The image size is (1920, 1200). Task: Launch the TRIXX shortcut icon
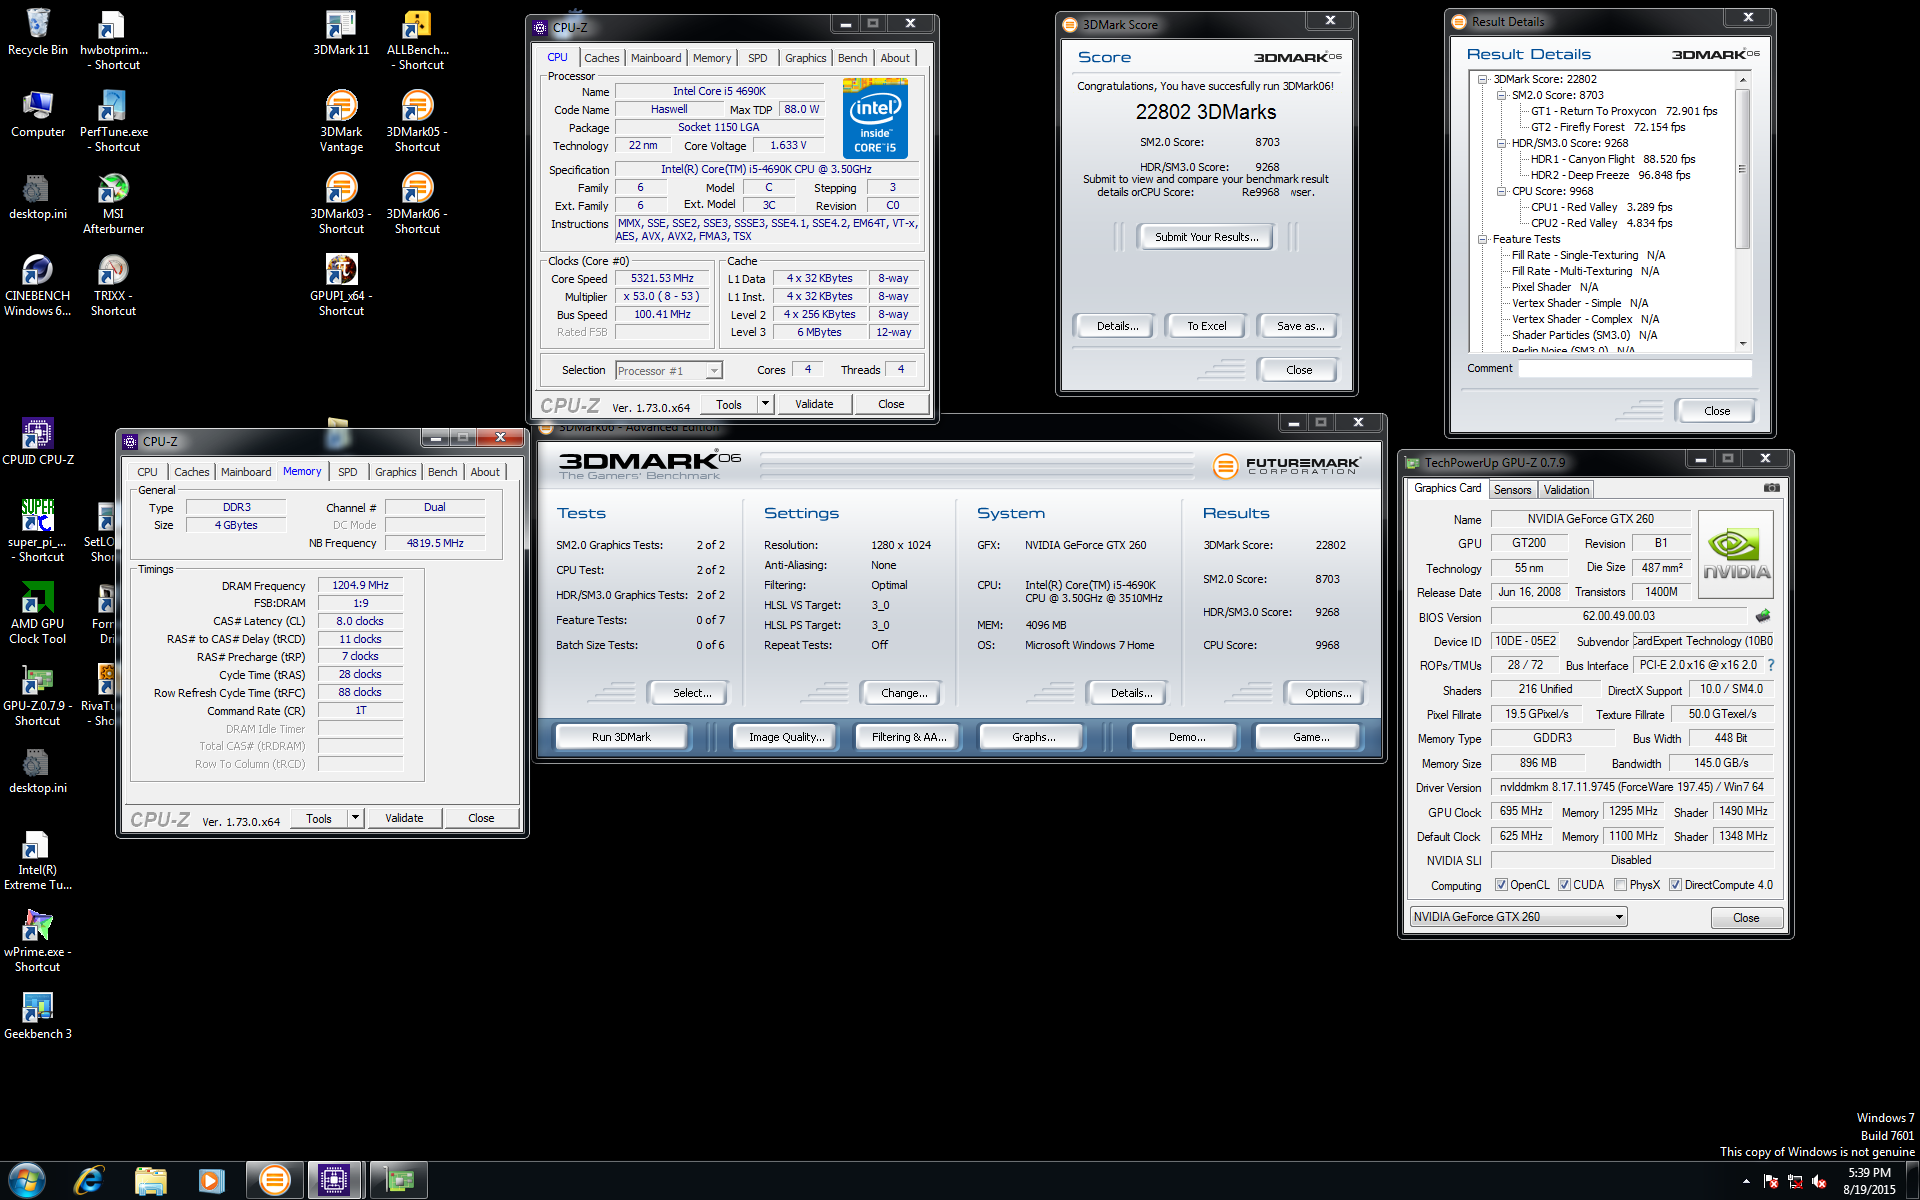point(113,286)
